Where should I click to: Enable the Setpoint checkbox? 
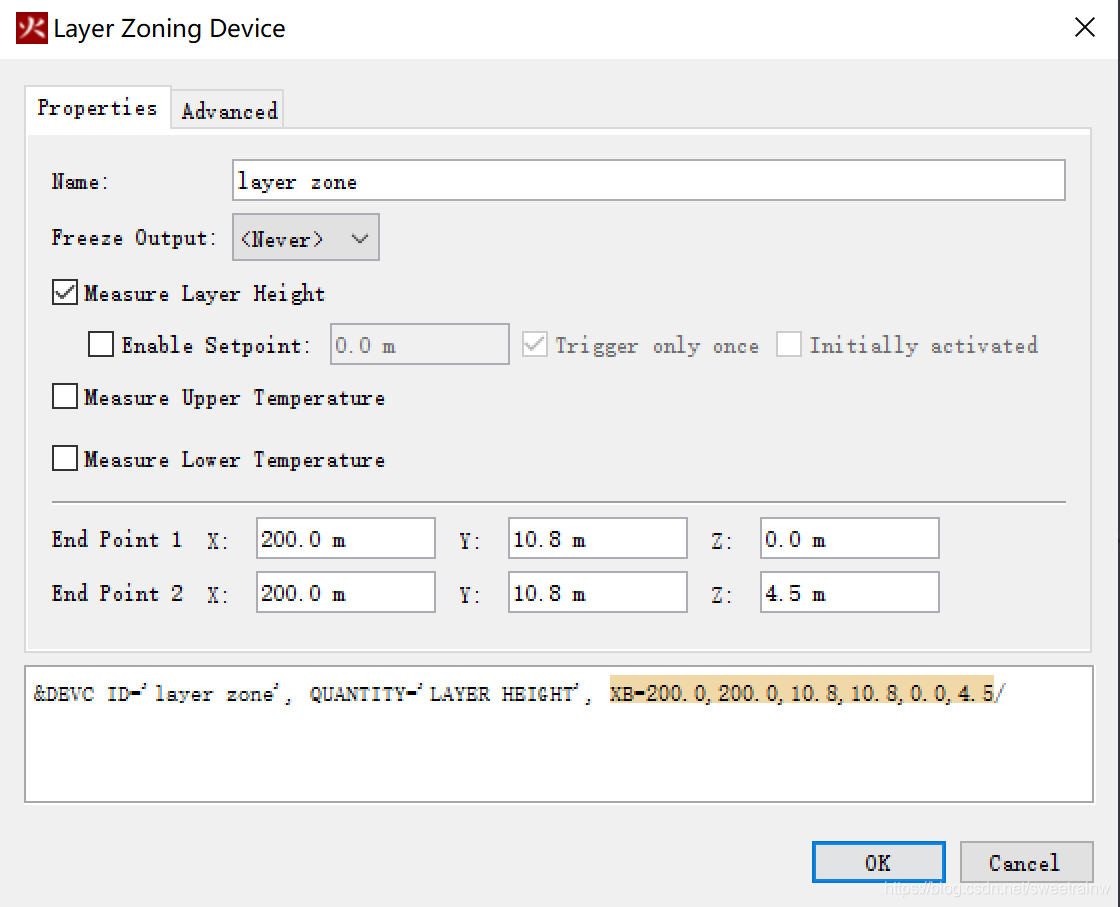pyautogui.click(x=101, y=344)
